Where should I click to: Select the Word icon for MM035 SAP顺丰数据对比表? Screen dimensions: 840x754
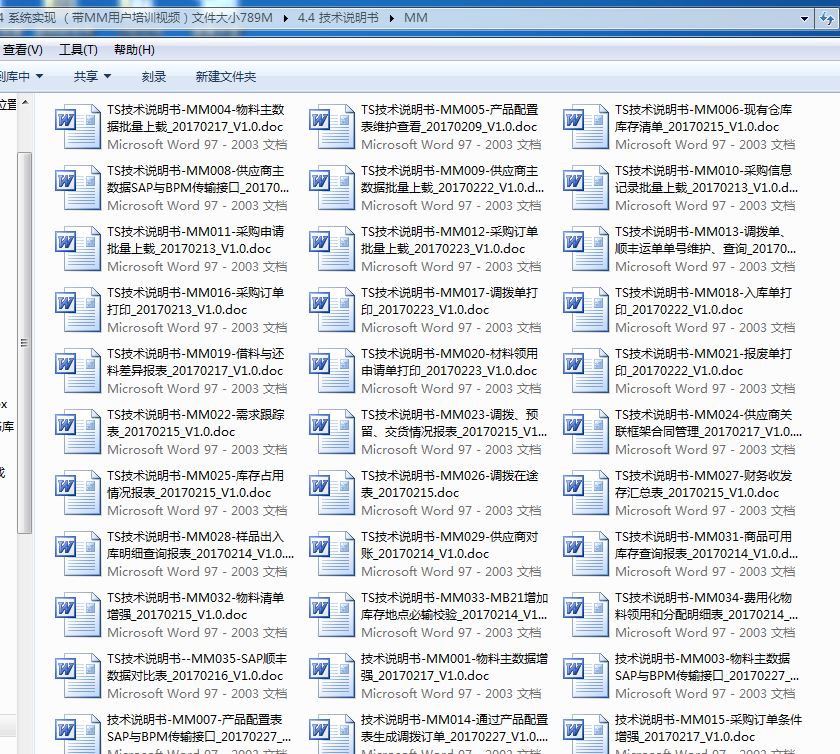(78, 676)
